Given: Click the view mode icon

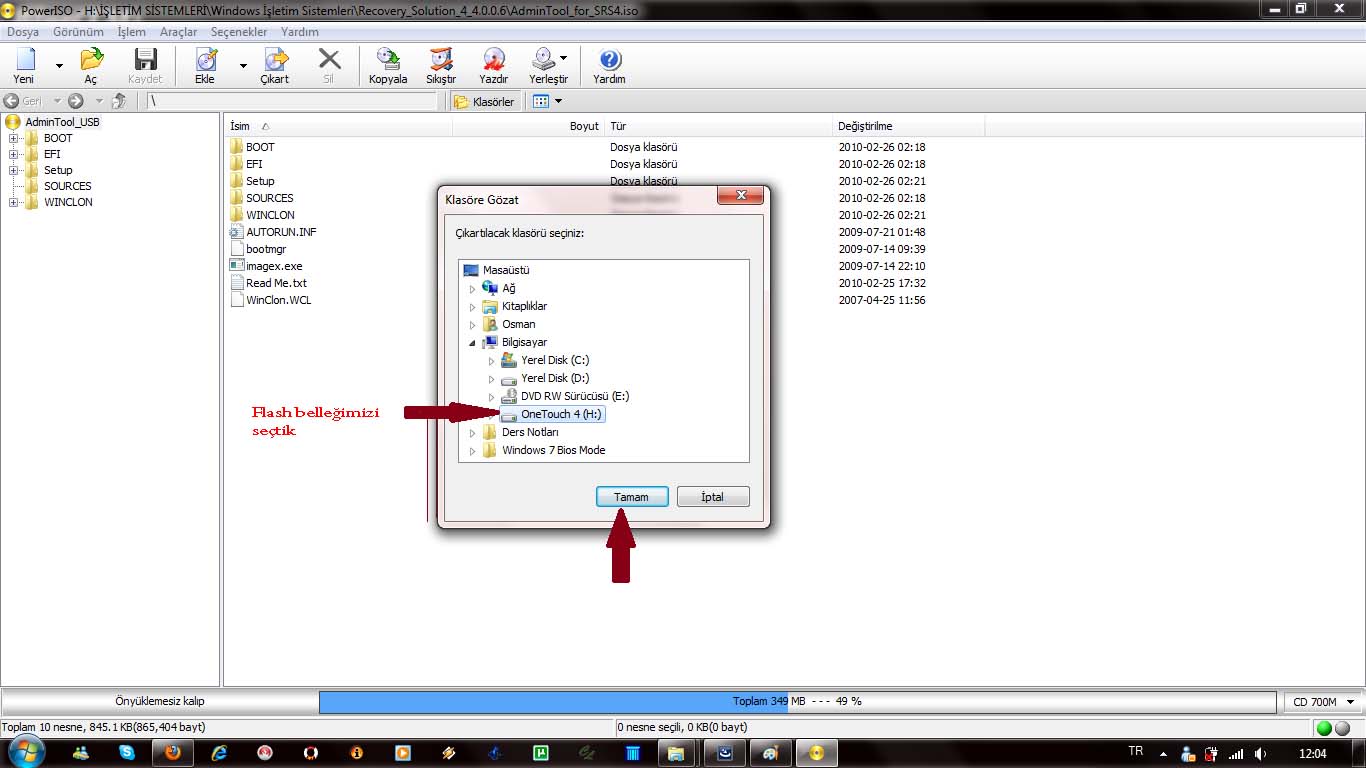Looking at the screenshot, I should [541, 101].
